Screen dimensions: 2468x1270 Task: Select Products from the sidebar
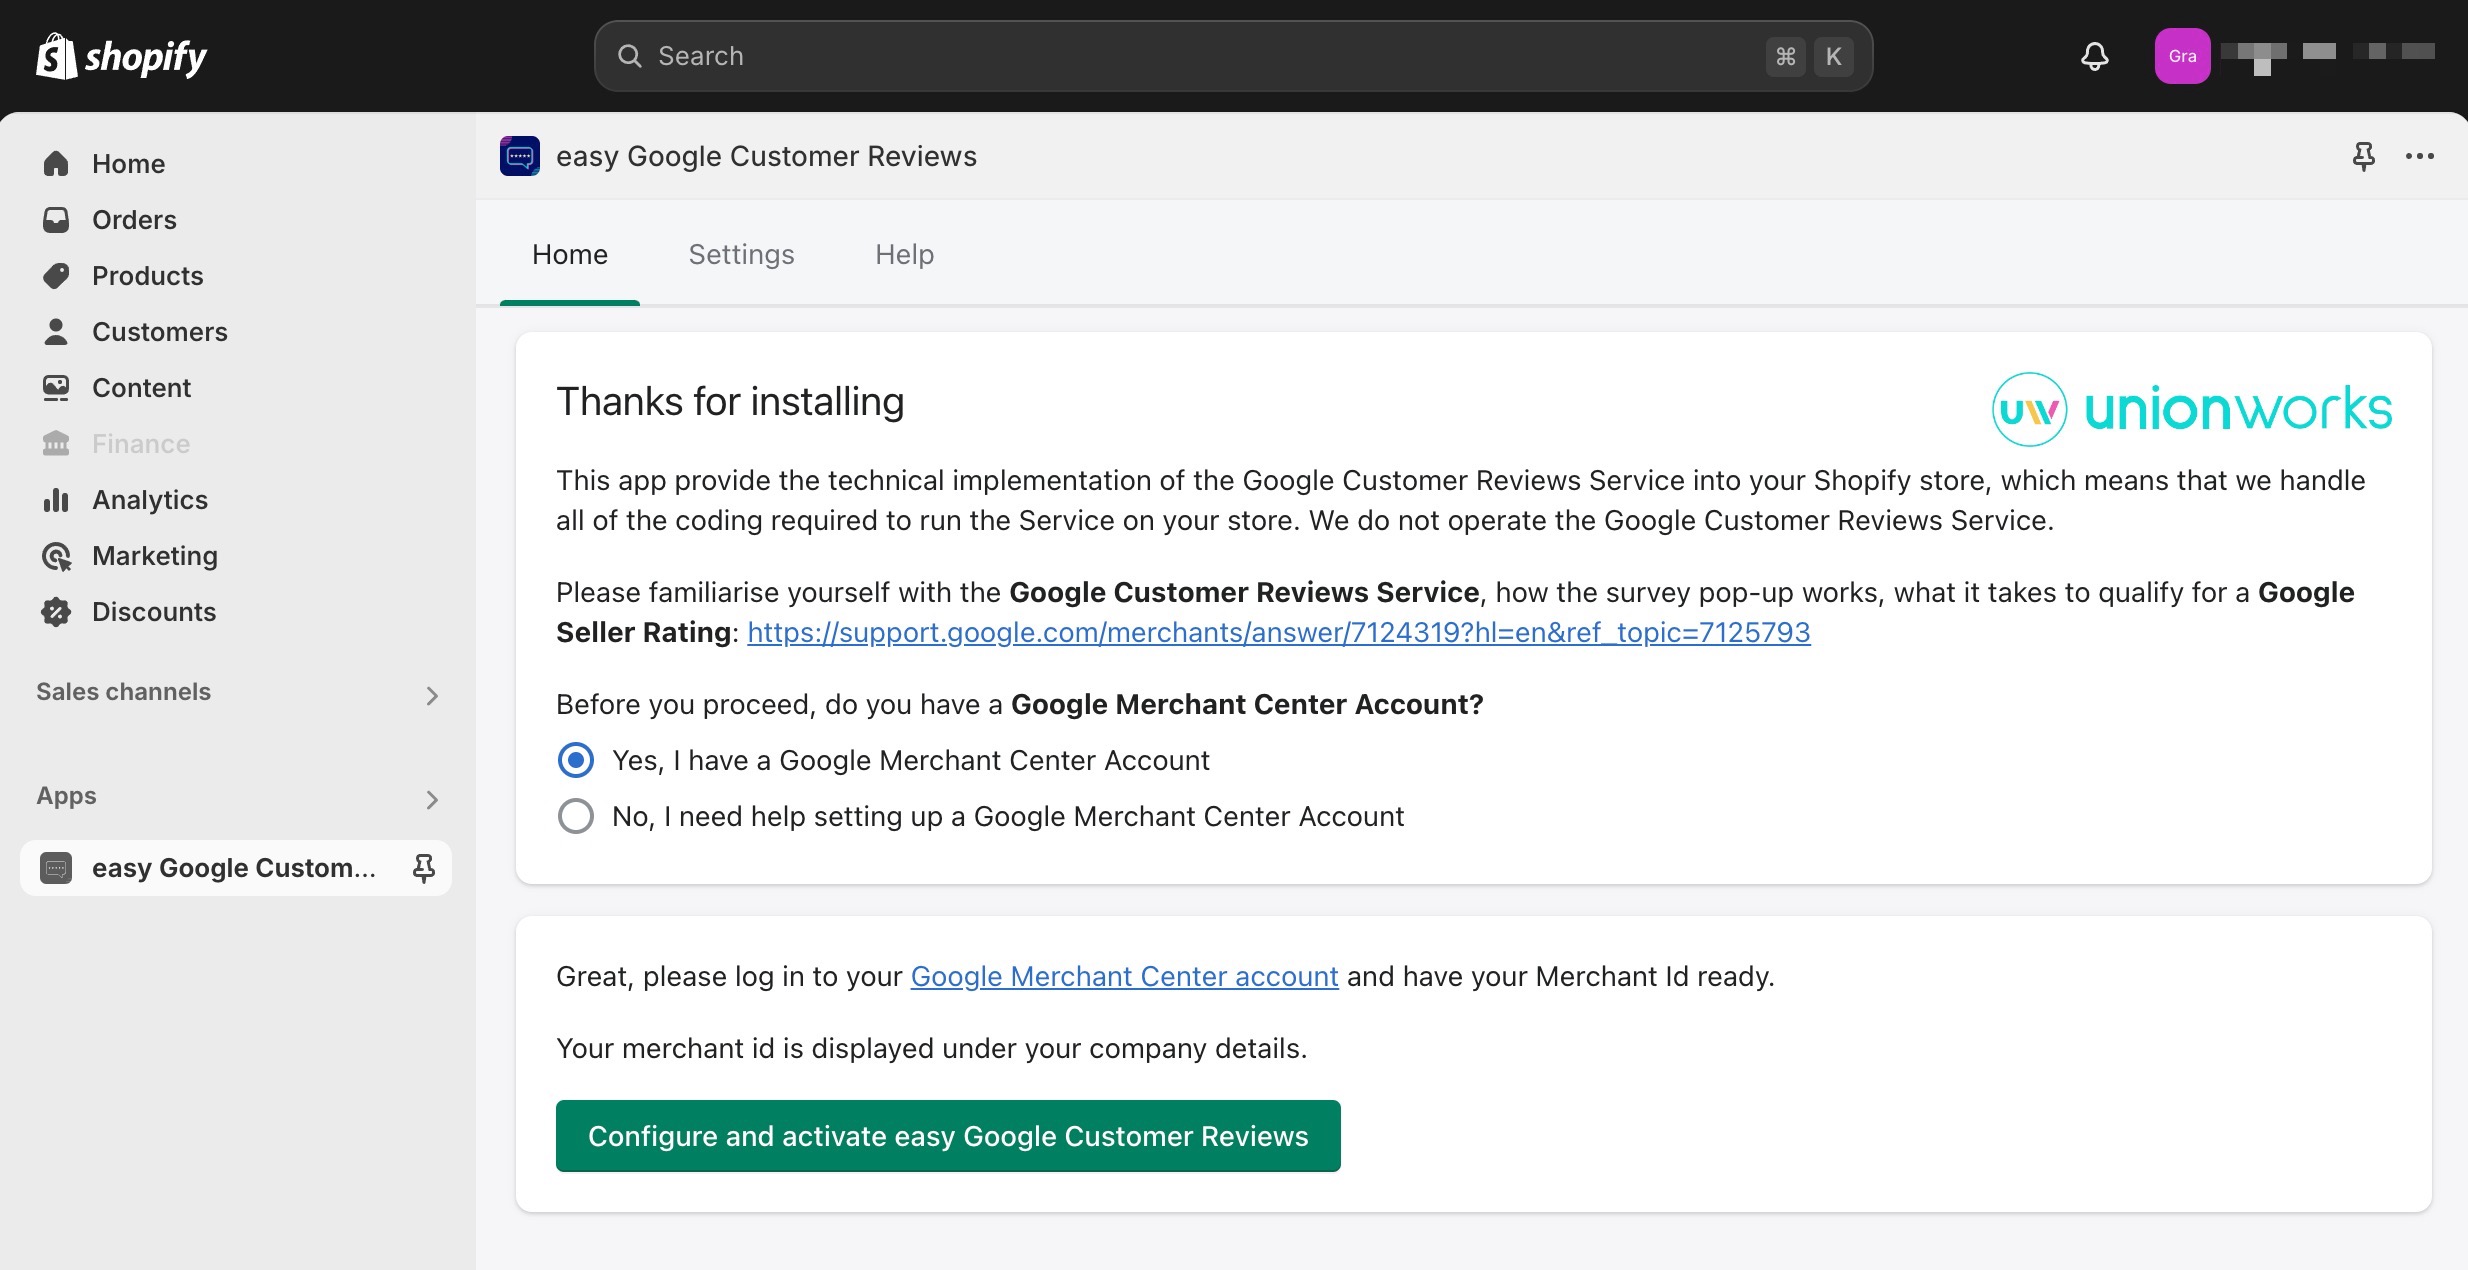pos(147,275)
